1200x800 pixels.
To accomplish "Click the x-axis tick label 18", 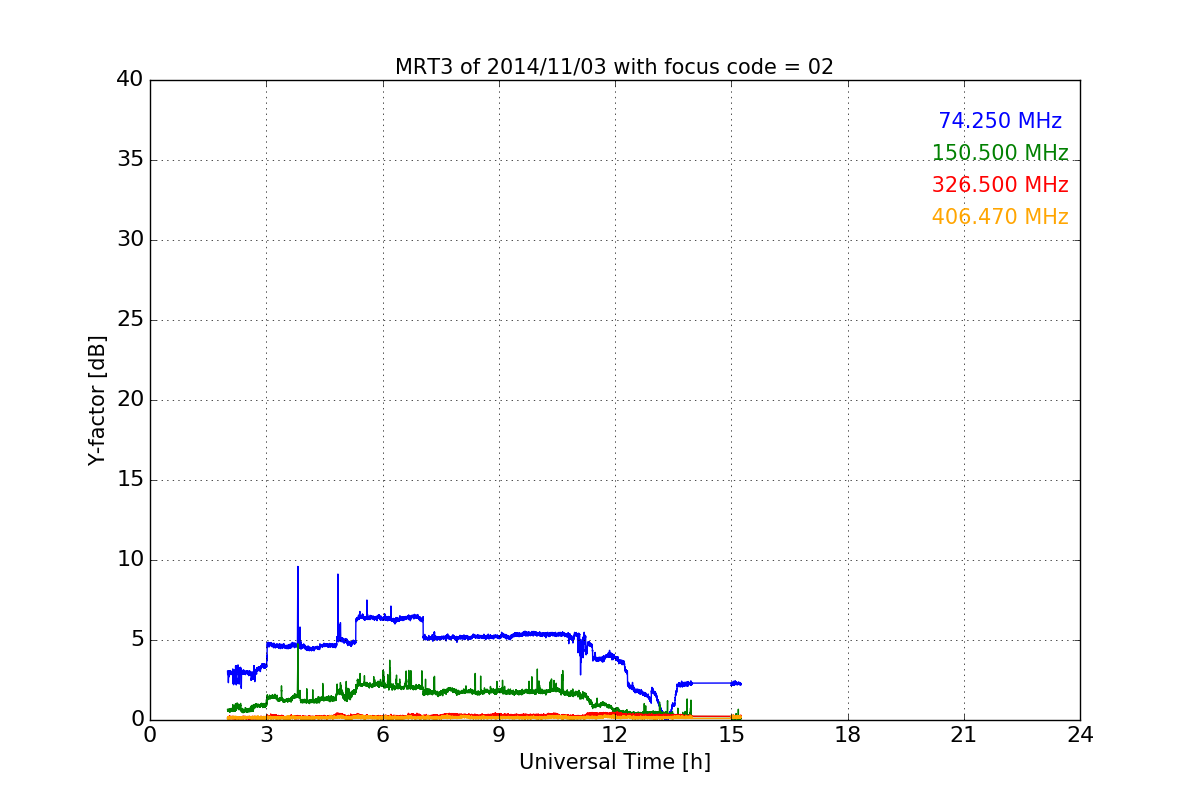I will pos(848,735).
